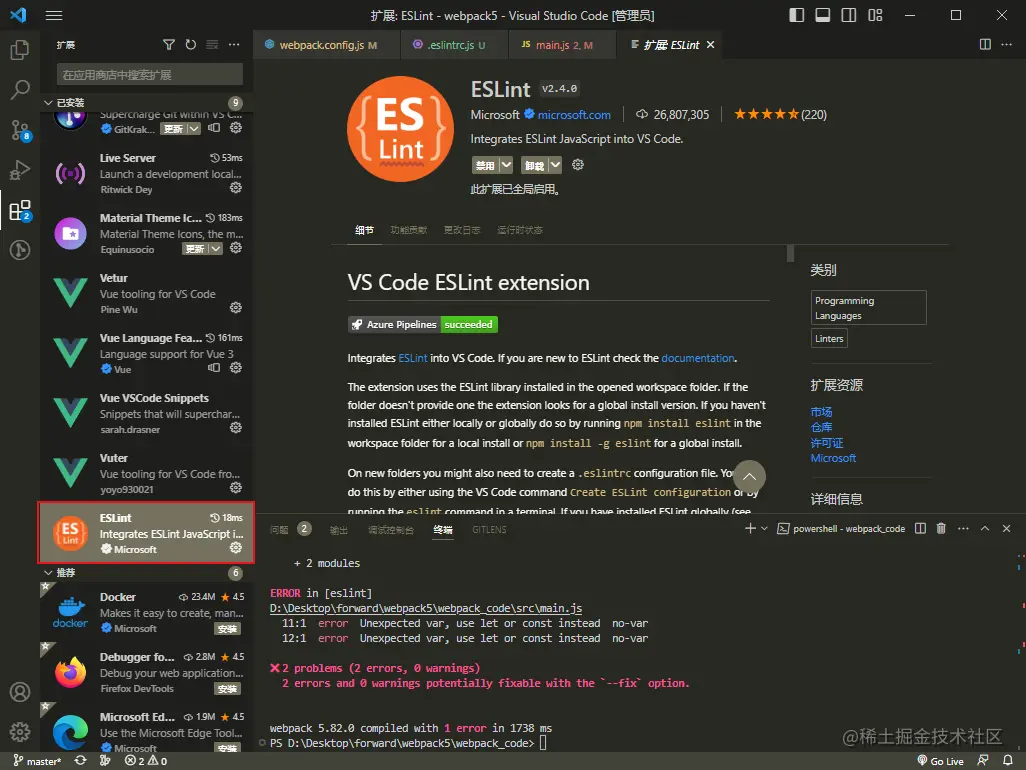1026x770 pixels.
Task: Open the Explorer view in activity bar
Action: 20,50
